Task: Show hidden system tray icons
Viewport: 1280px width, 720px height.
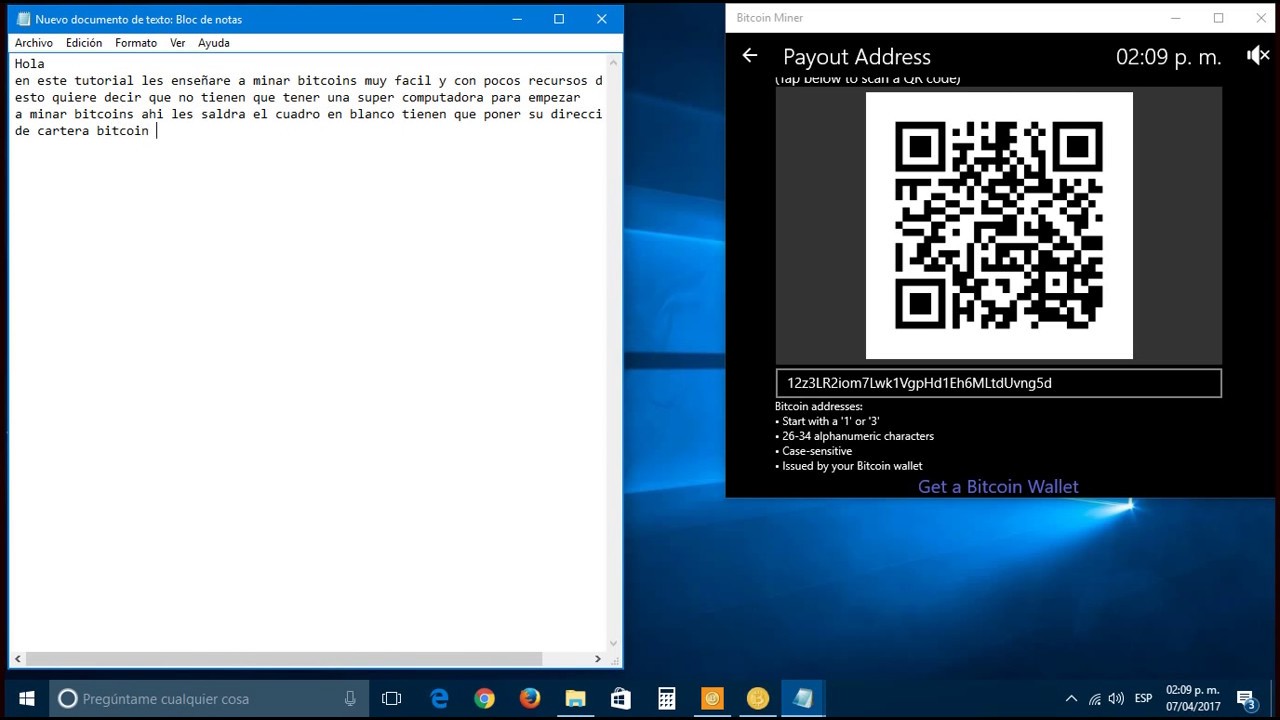Action: pos(1071,698)
